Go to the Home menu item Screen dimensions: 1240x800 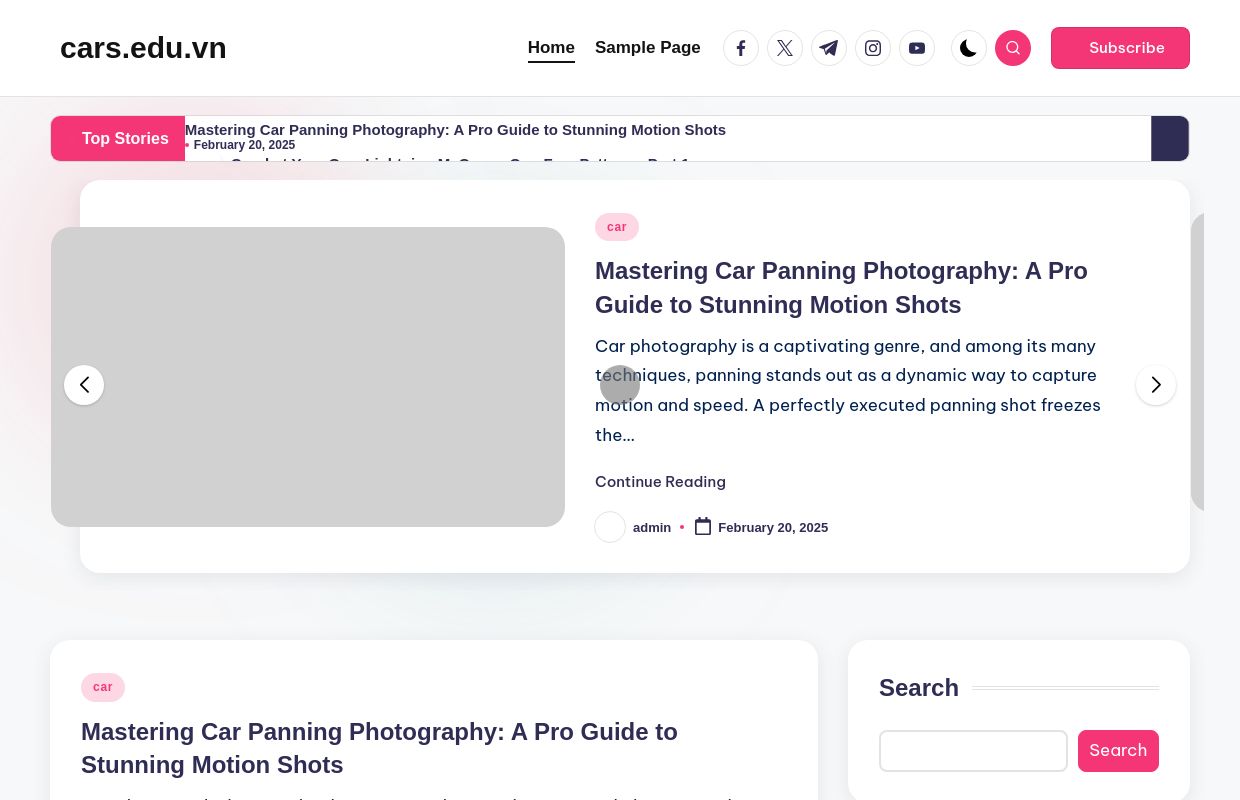pyautogui.click(x=551, y=48)
